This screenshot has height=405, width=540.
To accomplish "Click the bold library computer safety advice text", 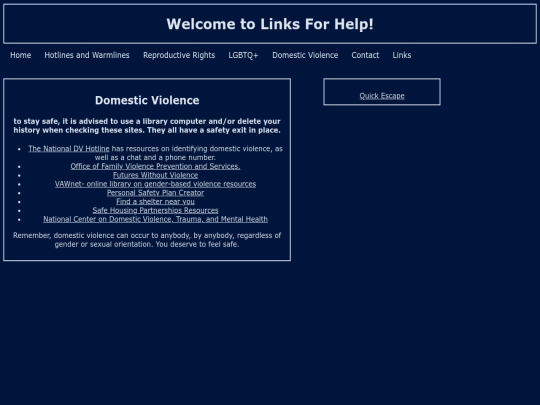I will pyautogui.click(x=147, y=126).
